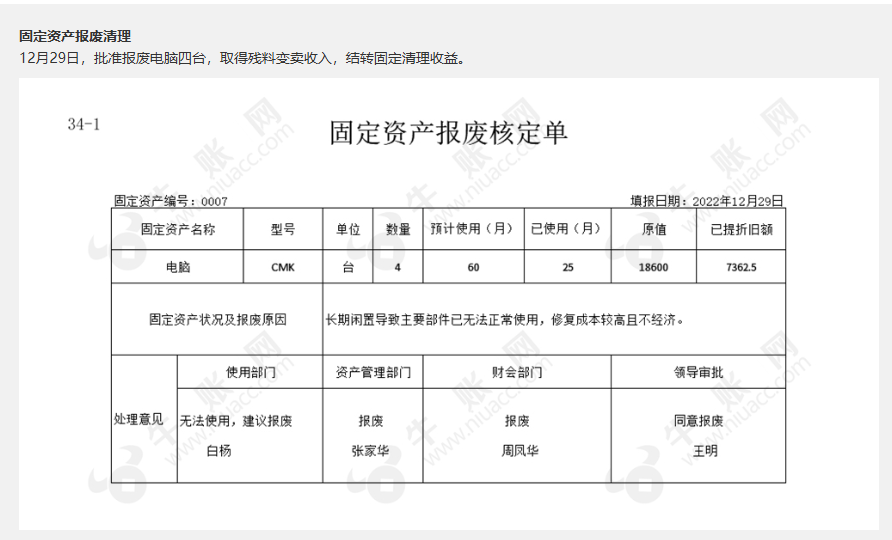
Task: Click the 固定资产名称 column header
Action: 177,229
